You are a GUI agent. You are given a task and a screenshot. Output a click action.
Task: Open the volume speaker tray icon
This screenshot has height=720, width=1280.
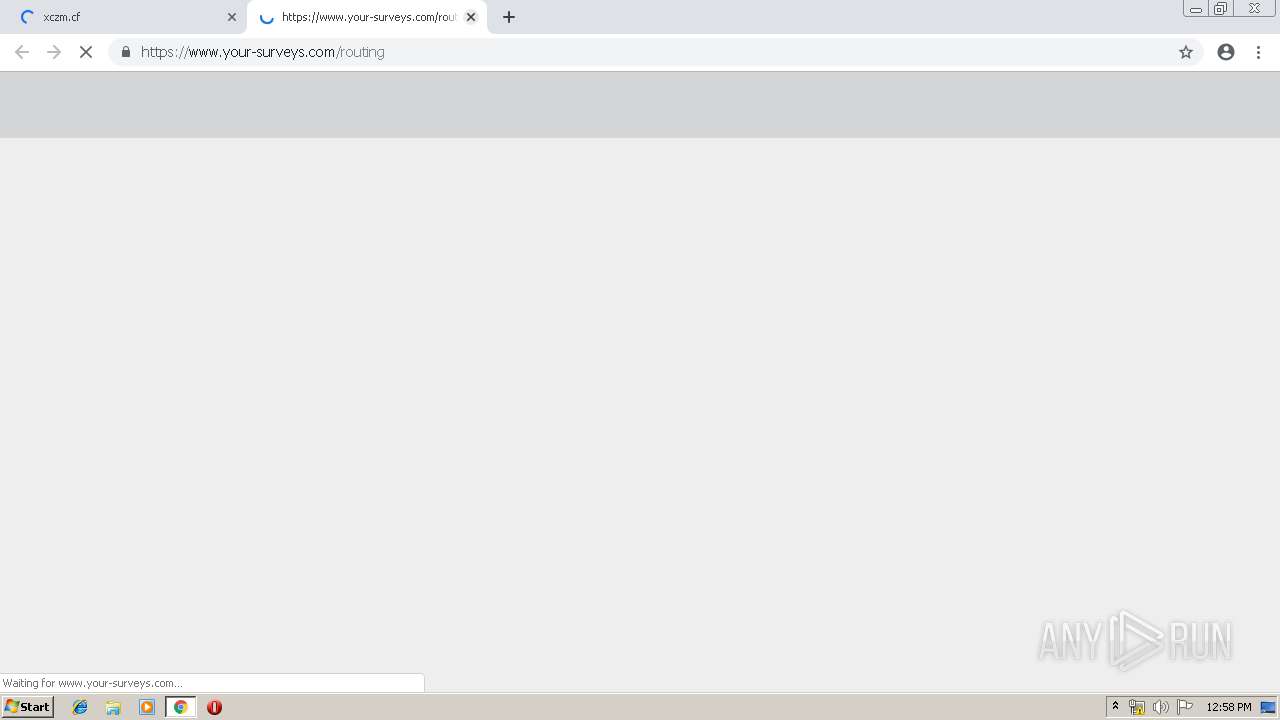point(1161,707)
